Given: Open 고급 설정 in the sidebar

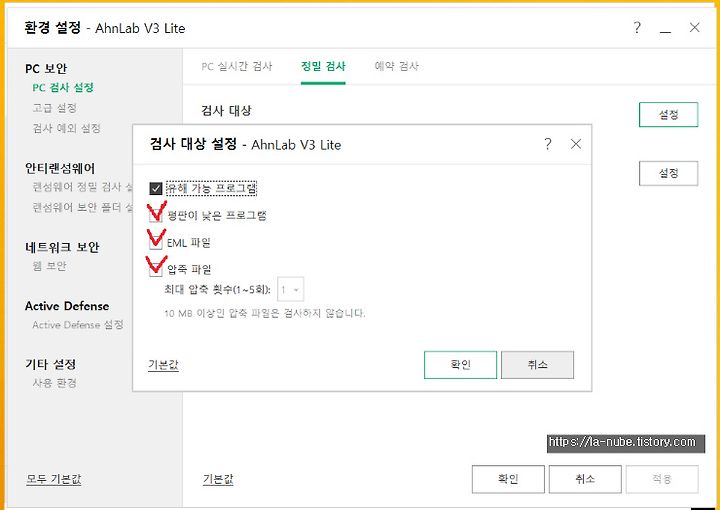Looking at the screenshot, I should pos(54,108).
